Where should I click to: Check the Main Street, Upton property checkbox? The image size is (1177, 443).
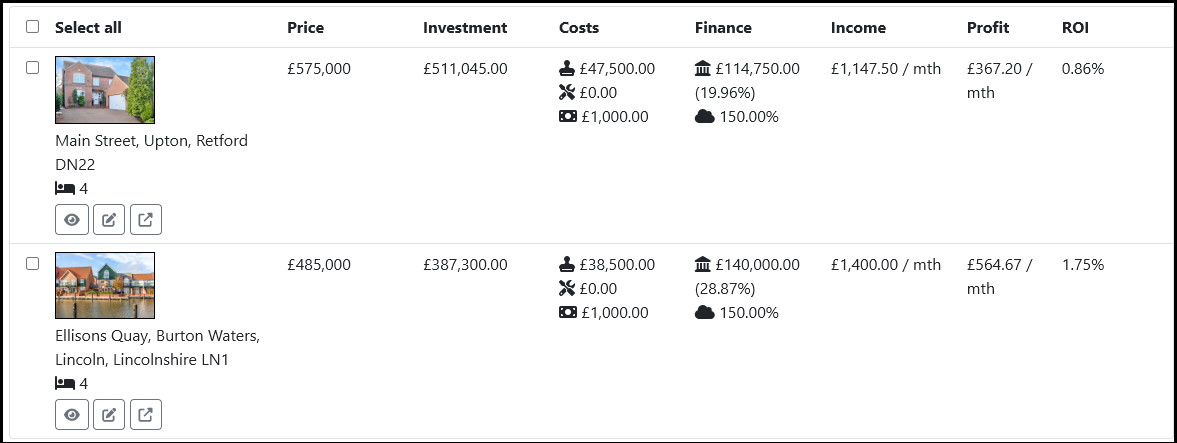(32, 68)
